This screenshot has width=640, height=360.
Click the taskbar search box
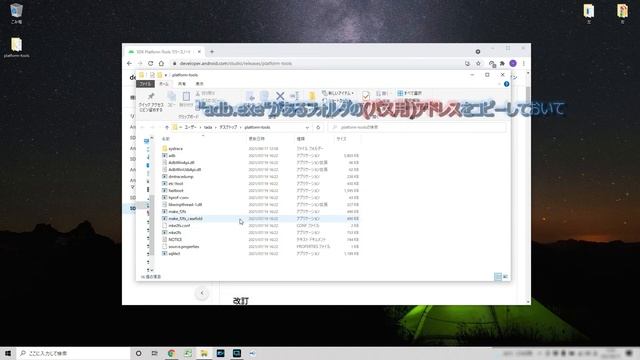tap(73, 353)
